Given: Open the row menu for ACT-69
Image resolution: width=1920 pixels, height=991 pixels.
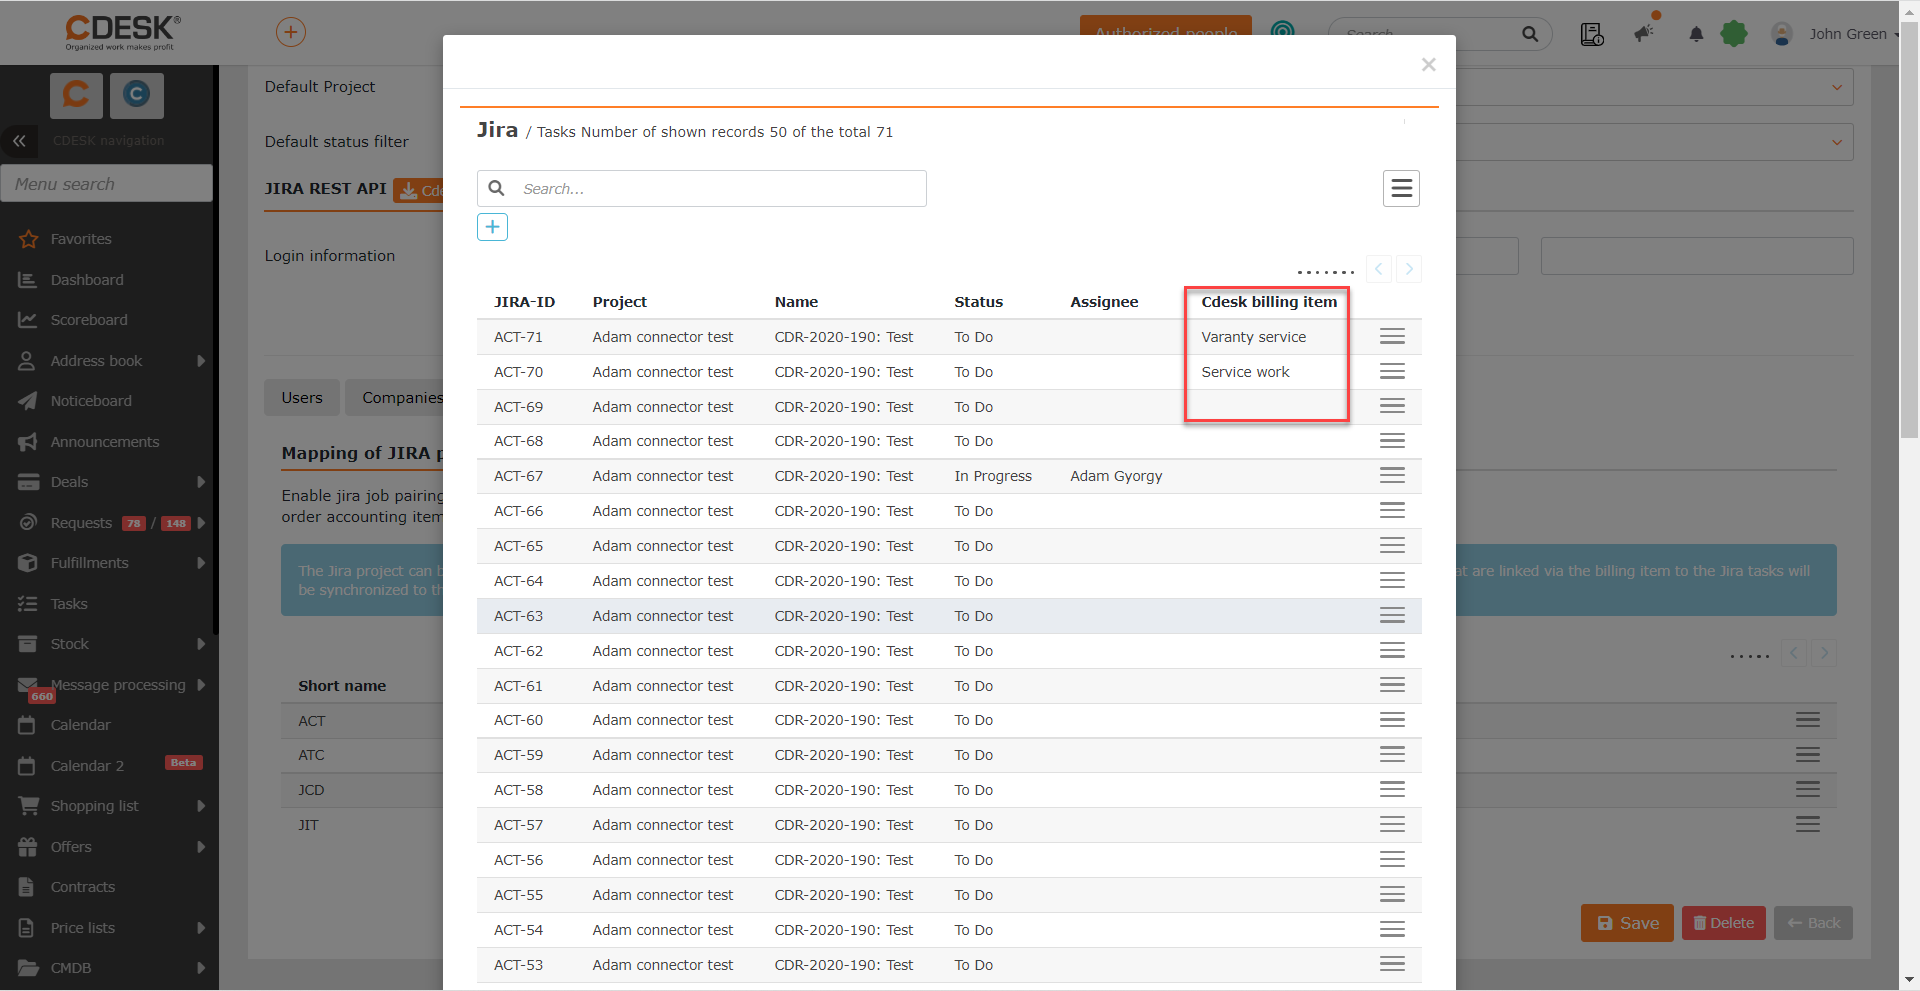Looking at the screenshot, I should coord(1392,407).
